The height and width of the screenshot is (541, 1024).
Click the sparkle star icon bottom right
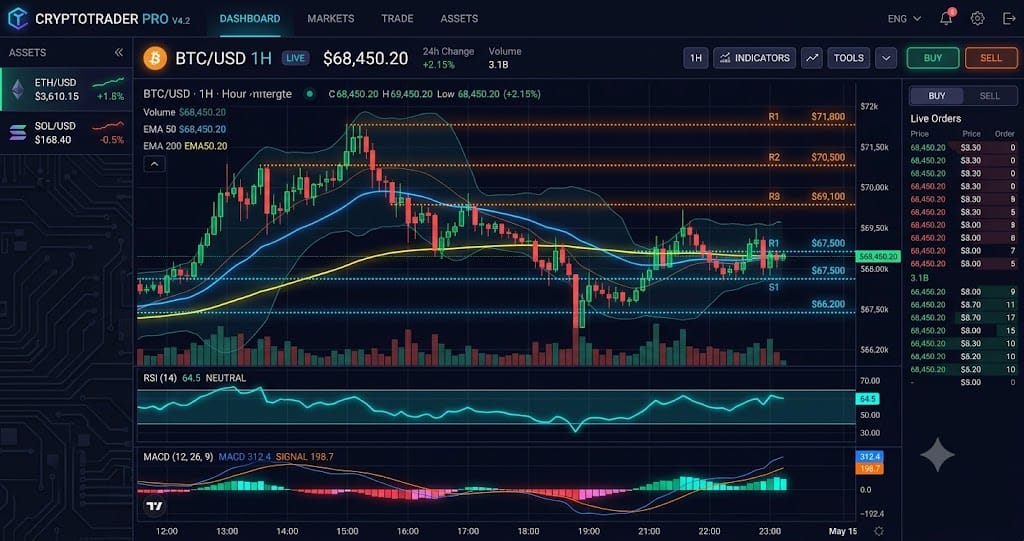(937, 455)
